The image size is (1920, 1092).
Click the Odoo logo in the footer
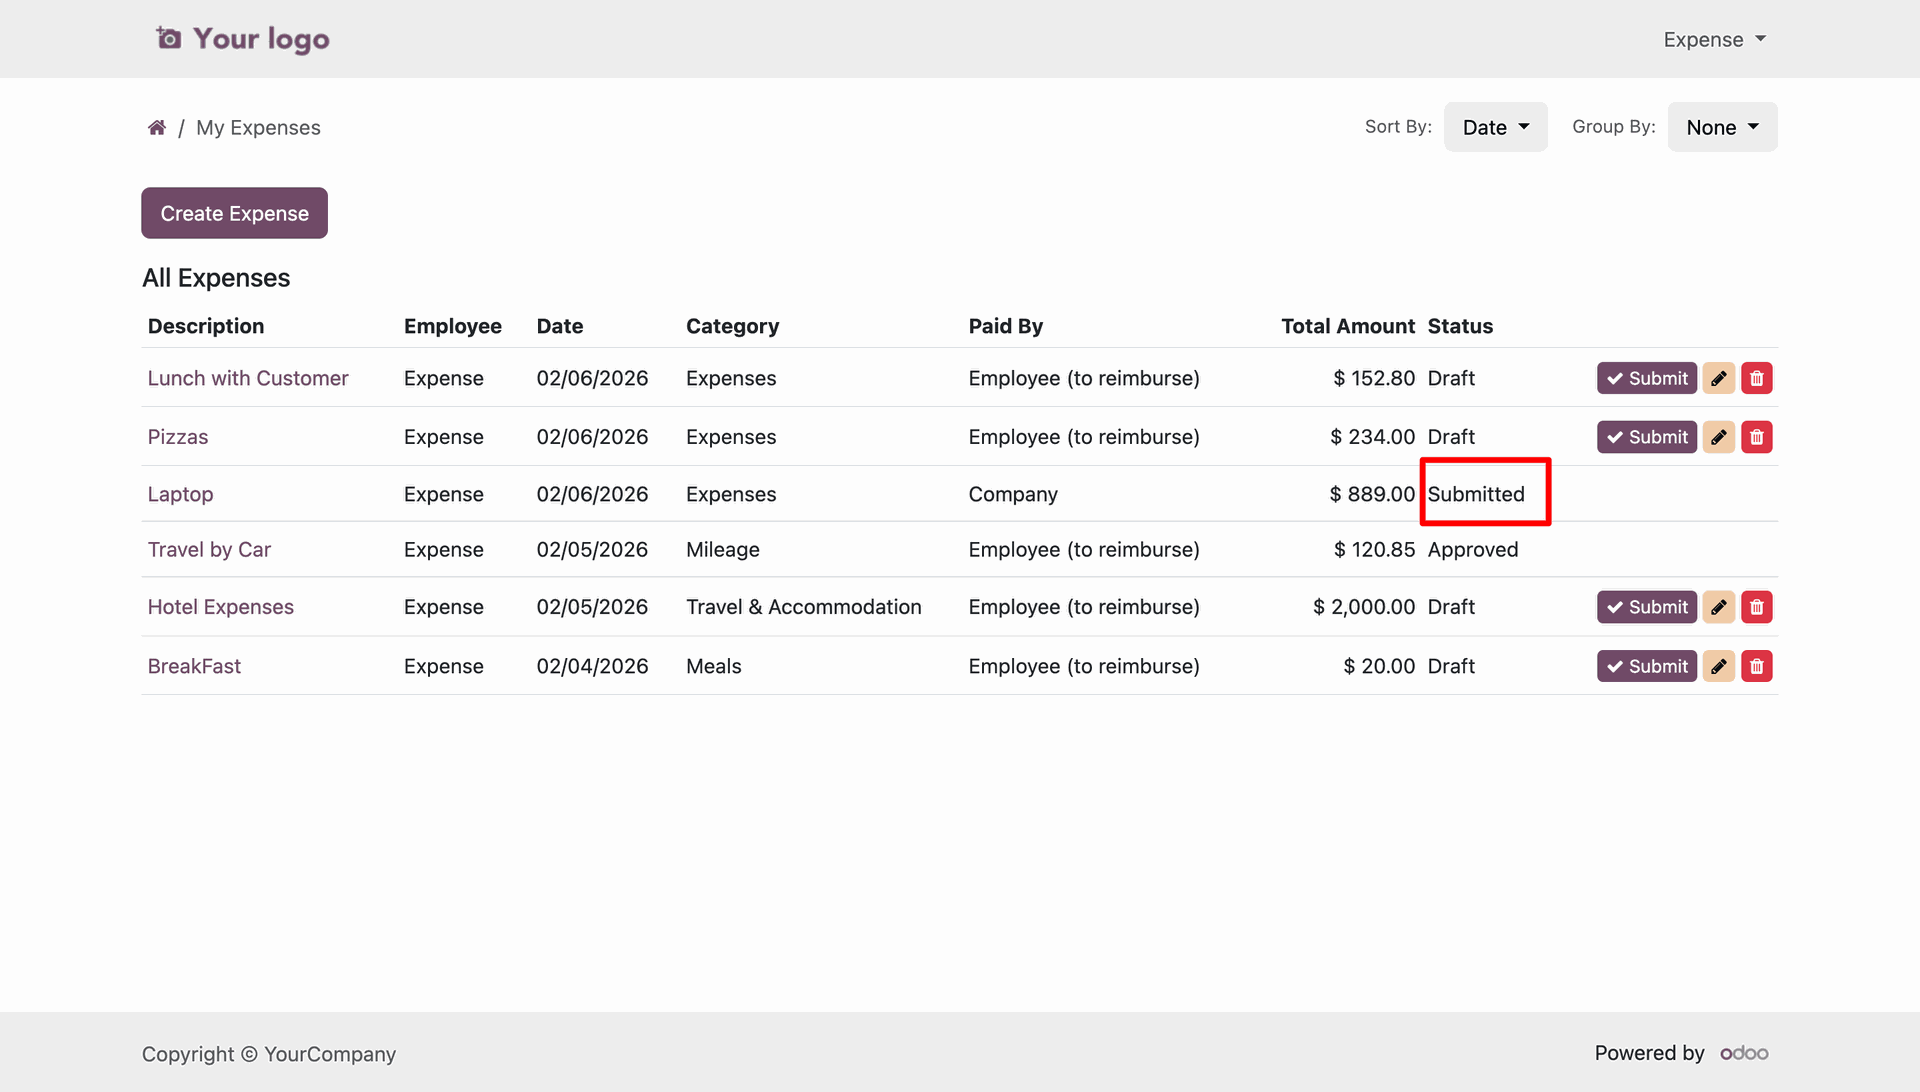[1744, 1053]
